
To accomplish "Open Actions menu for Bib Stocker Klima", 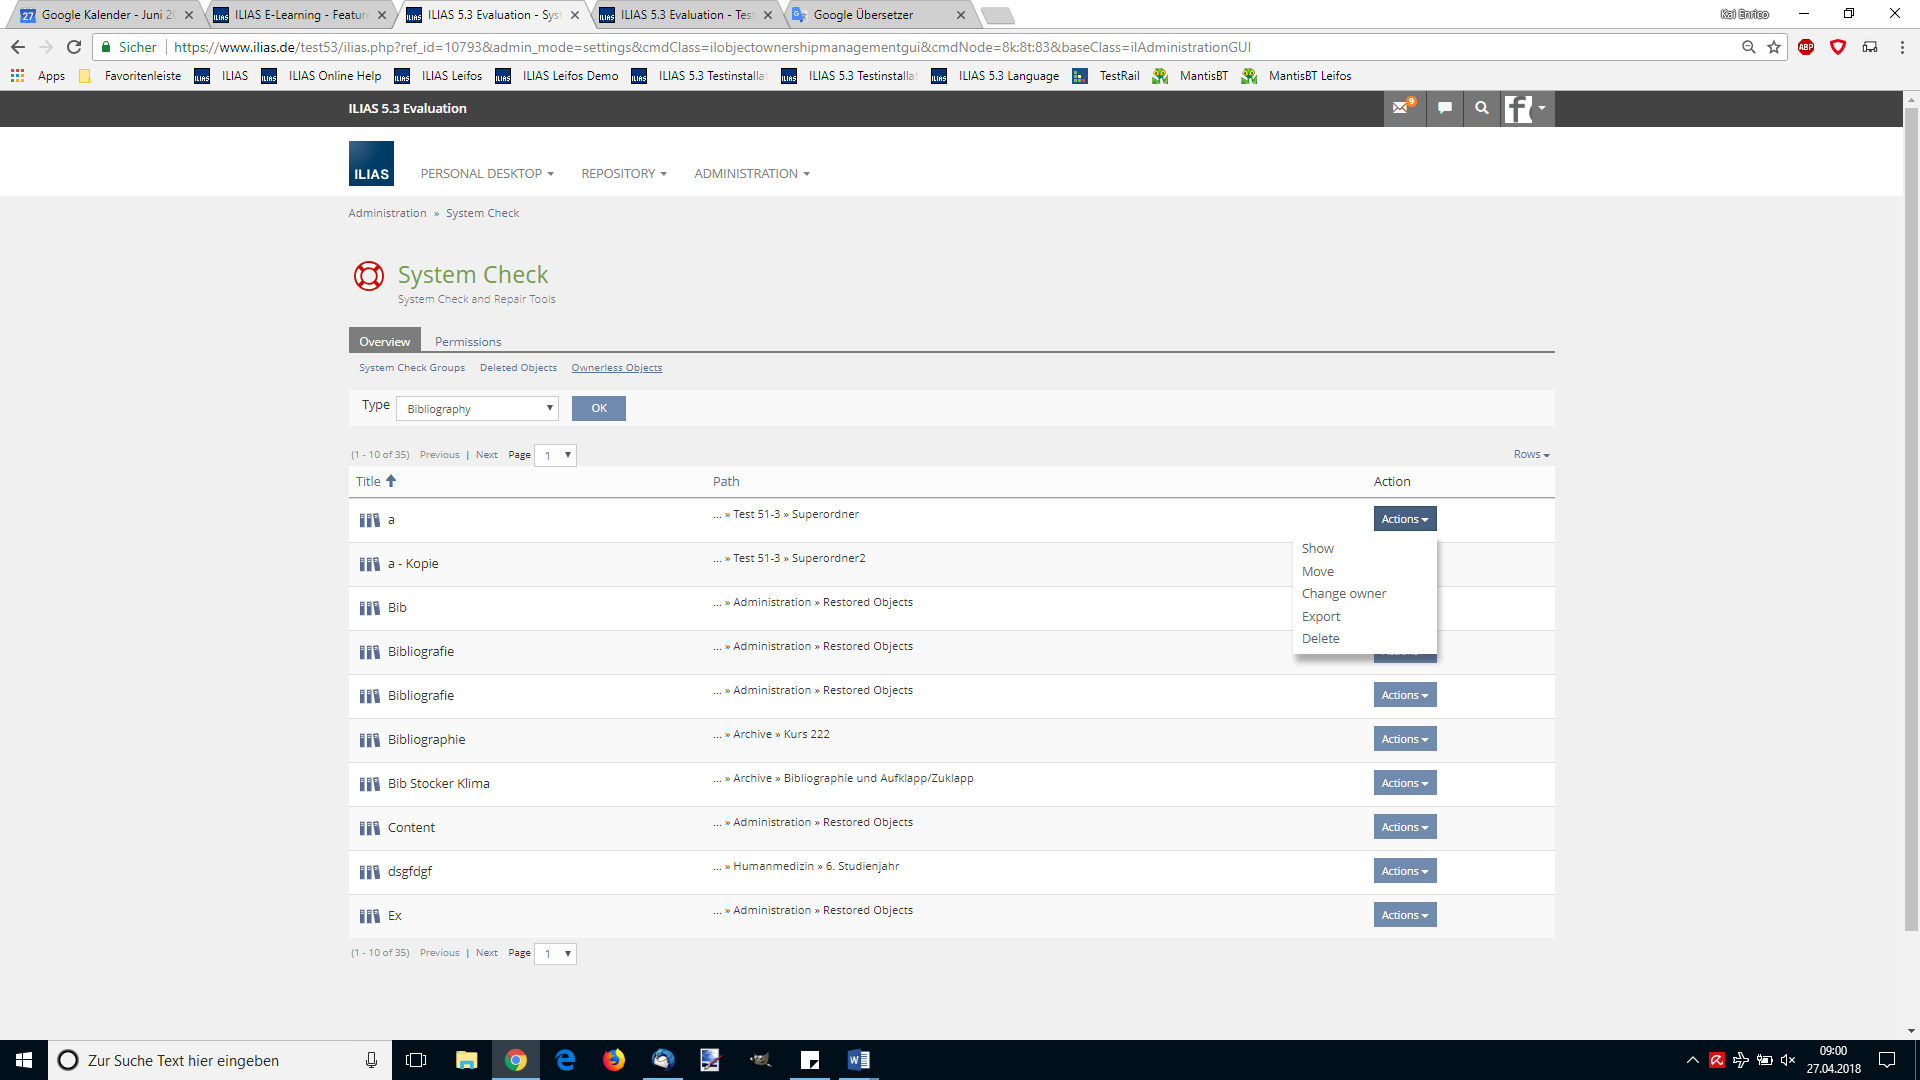I will (x=1404, y=783).
